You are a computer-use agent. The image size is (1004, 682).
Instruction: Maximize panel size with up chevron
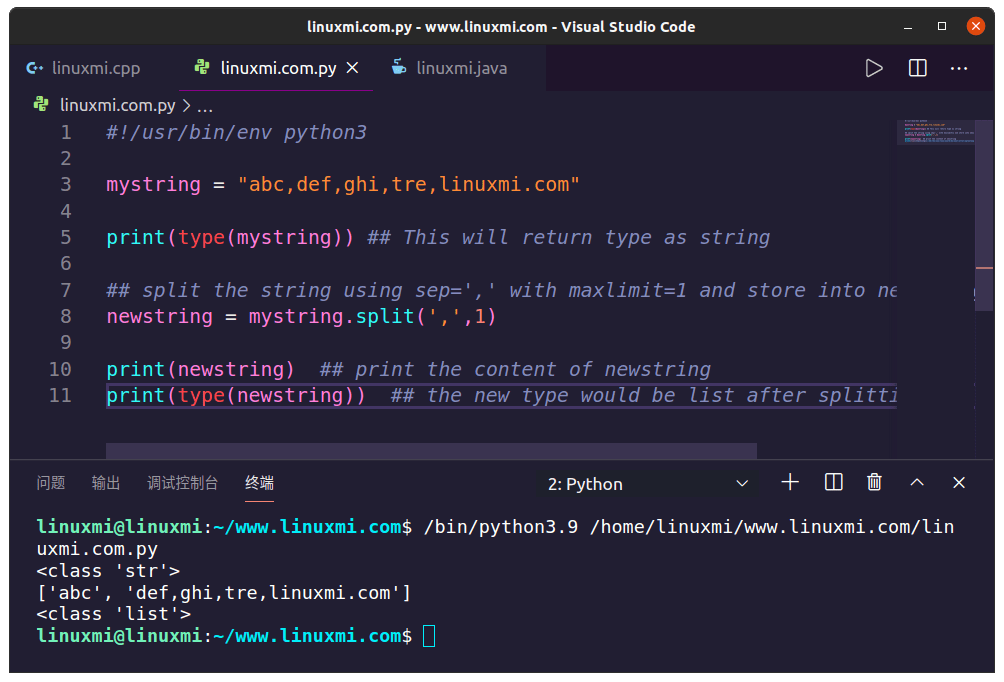917,483
